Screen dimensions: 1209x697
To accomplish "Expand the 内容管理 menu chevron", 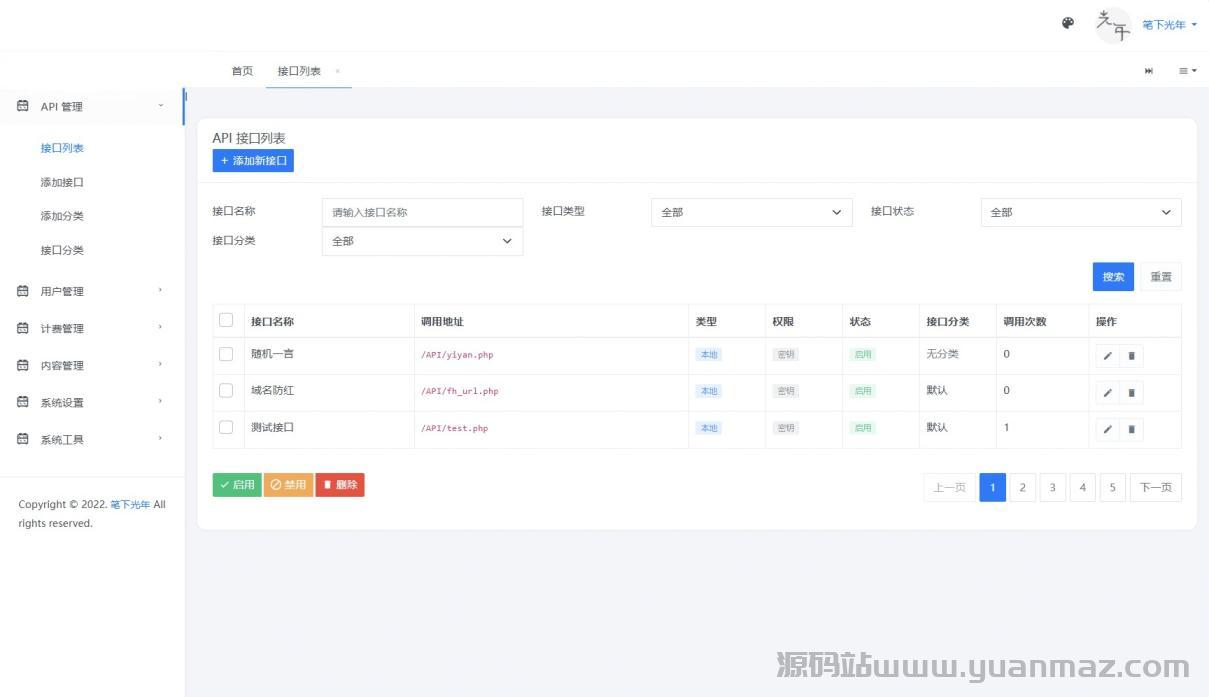I will point(160,364).
